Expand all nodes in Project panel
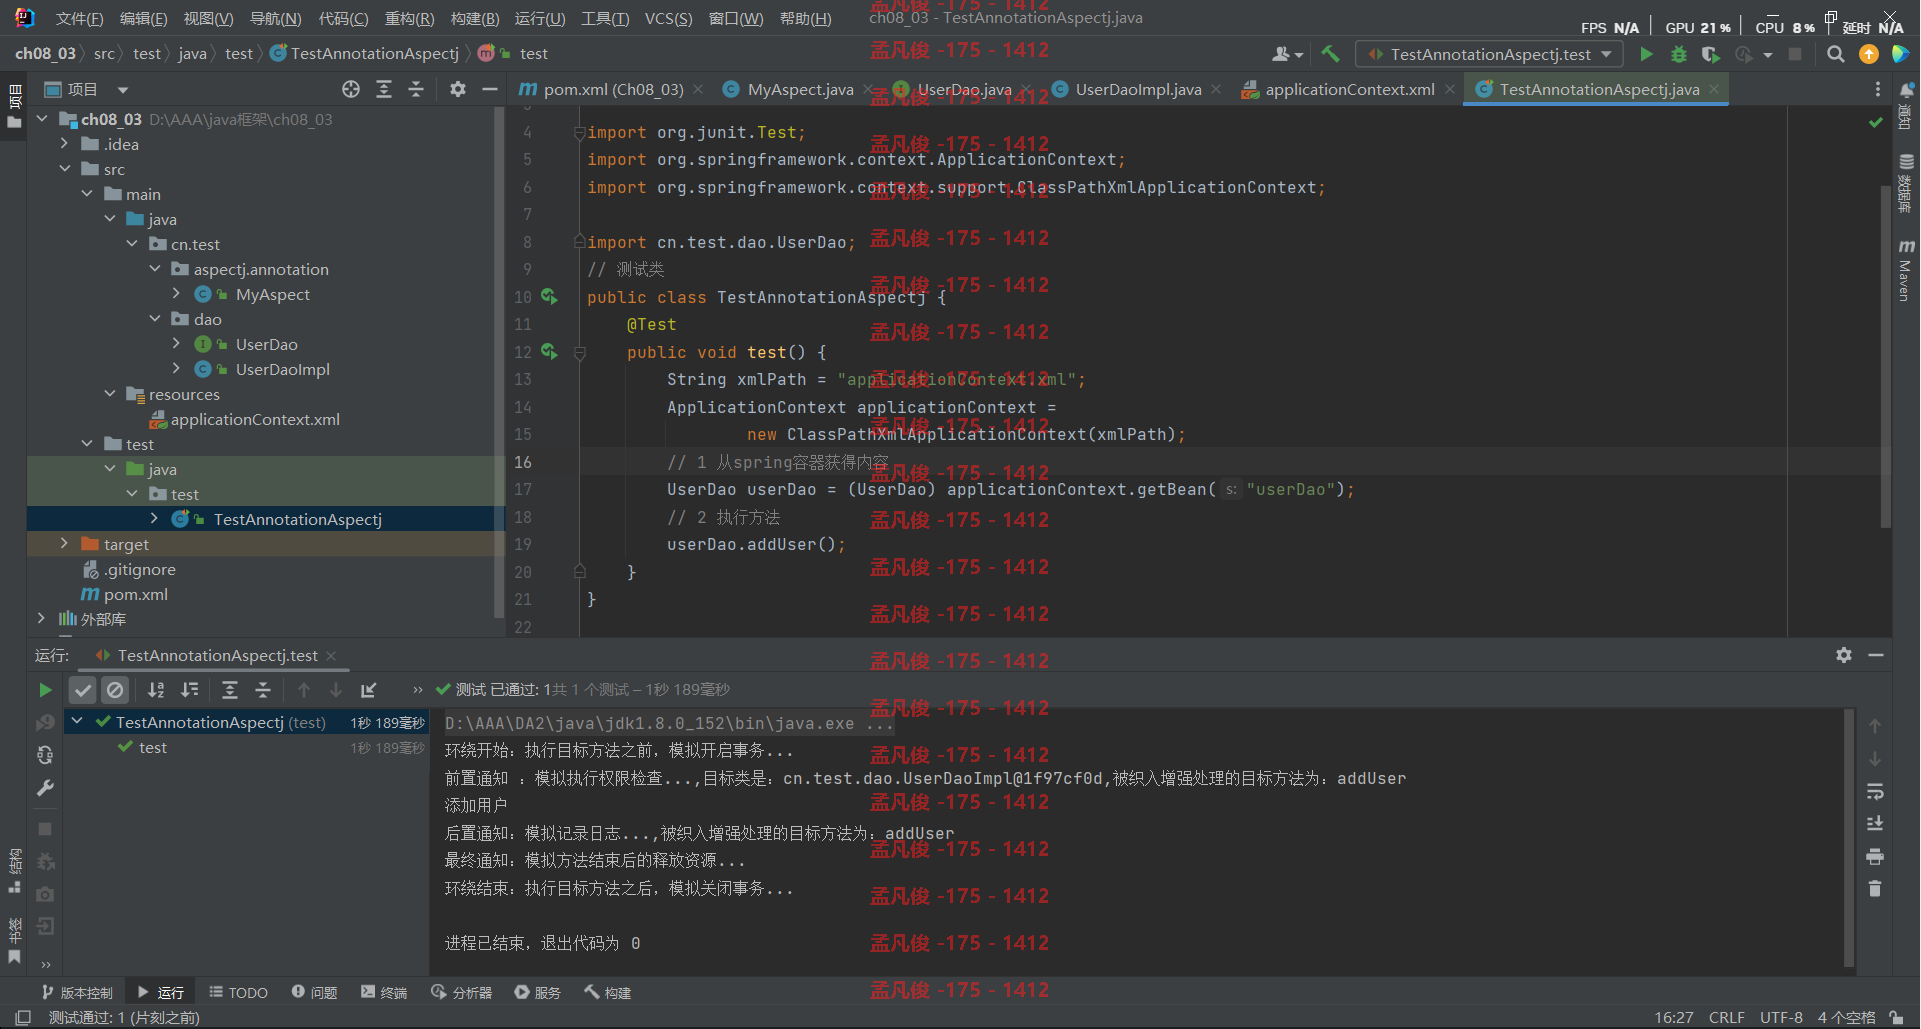 pyautogui.click(x=384, y=89)
